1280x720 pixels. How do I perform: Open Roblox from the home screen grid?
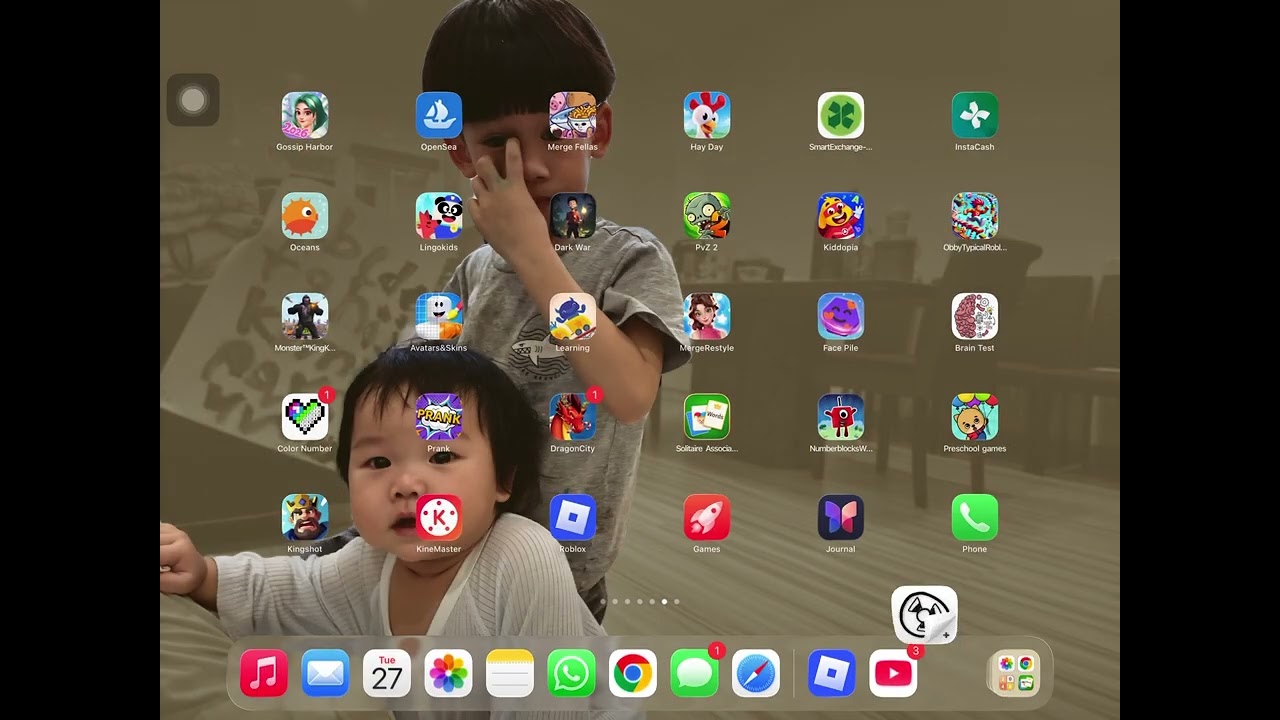point(573,518)
